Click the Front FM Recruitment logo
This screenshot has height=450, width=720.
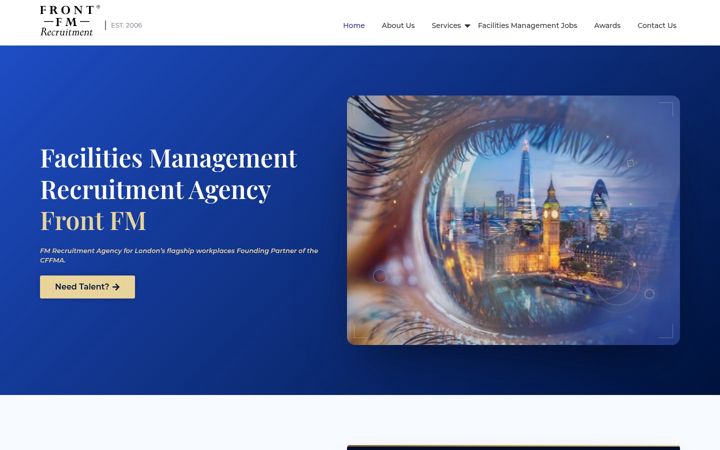[70, 21]
